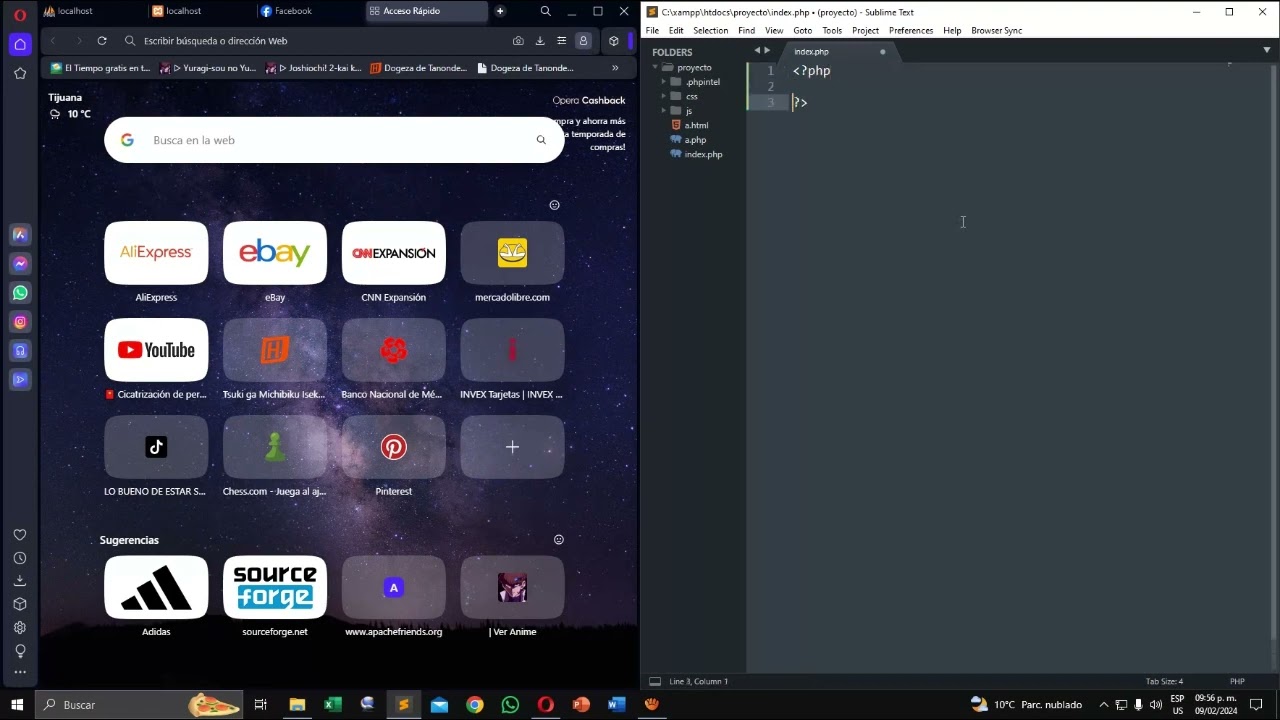Open index.php in the Sublime sidebar
This screenshot has width=1280, height=720.
click(x=703, y=154)
